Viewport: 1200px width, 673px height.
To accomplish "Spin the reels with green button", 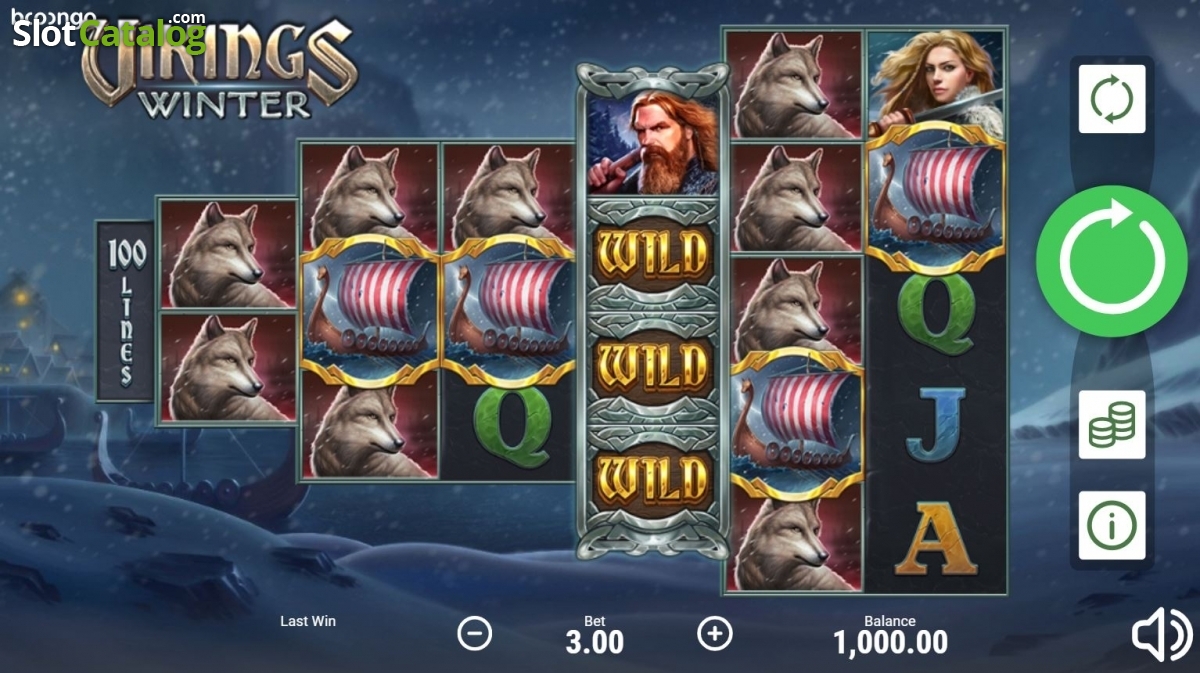I will click(1111, 261).
